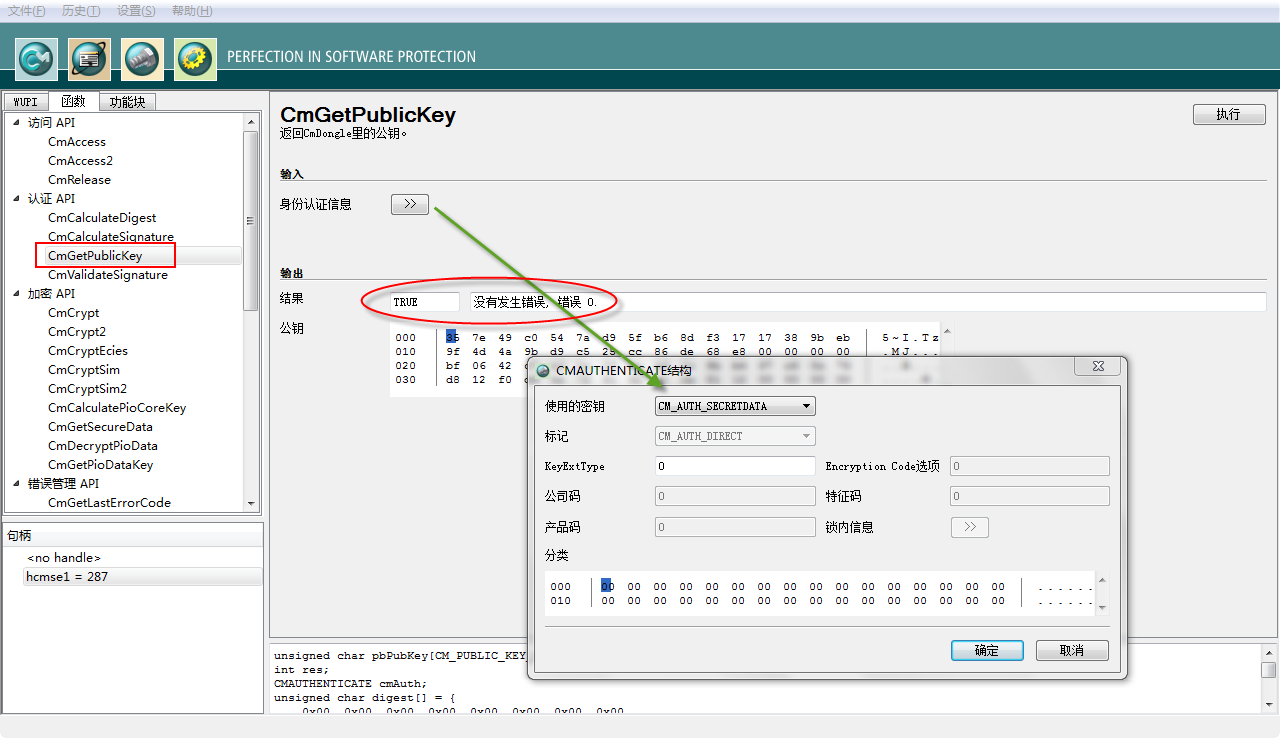
Task: Switch to the WUPI tab
Action: pyautogui.click(x=25, y=102)
